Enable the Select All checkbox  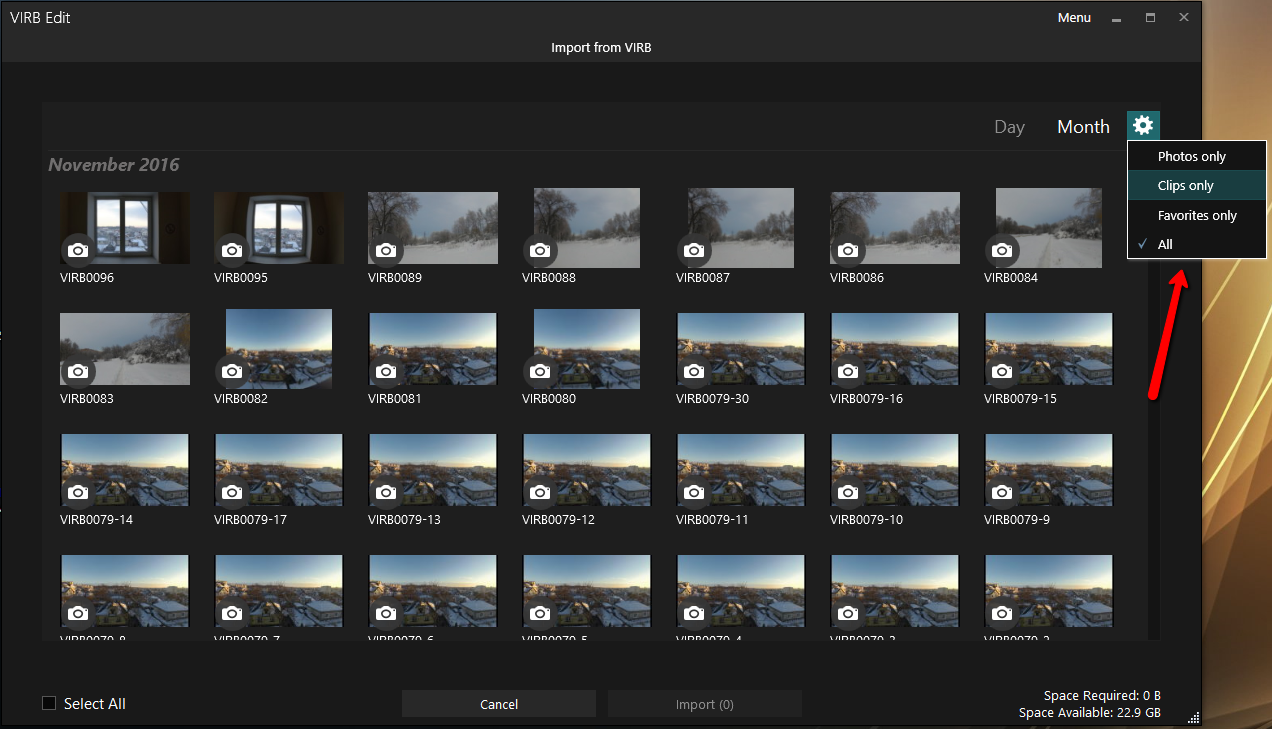pyautogui.click(x=49, y=704)
